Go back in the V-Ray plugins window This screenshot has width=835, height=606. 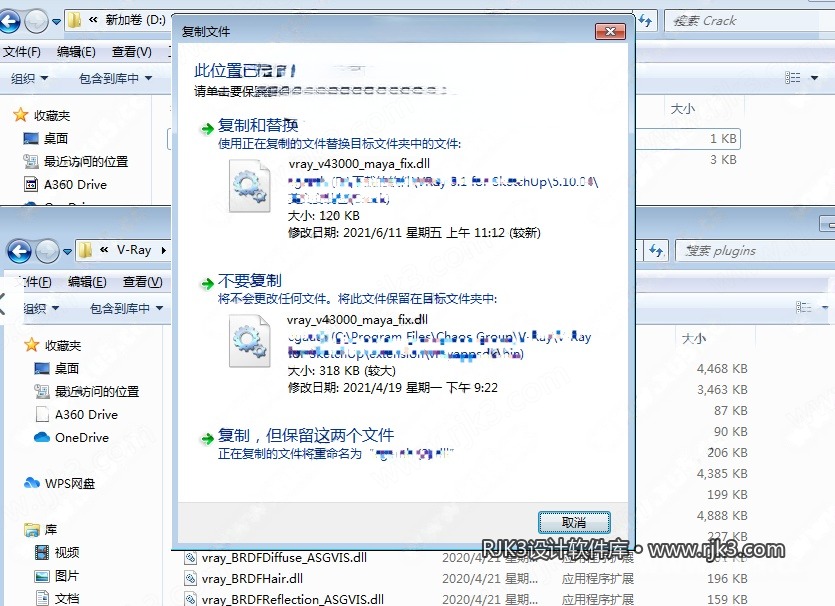pos(19,251)
